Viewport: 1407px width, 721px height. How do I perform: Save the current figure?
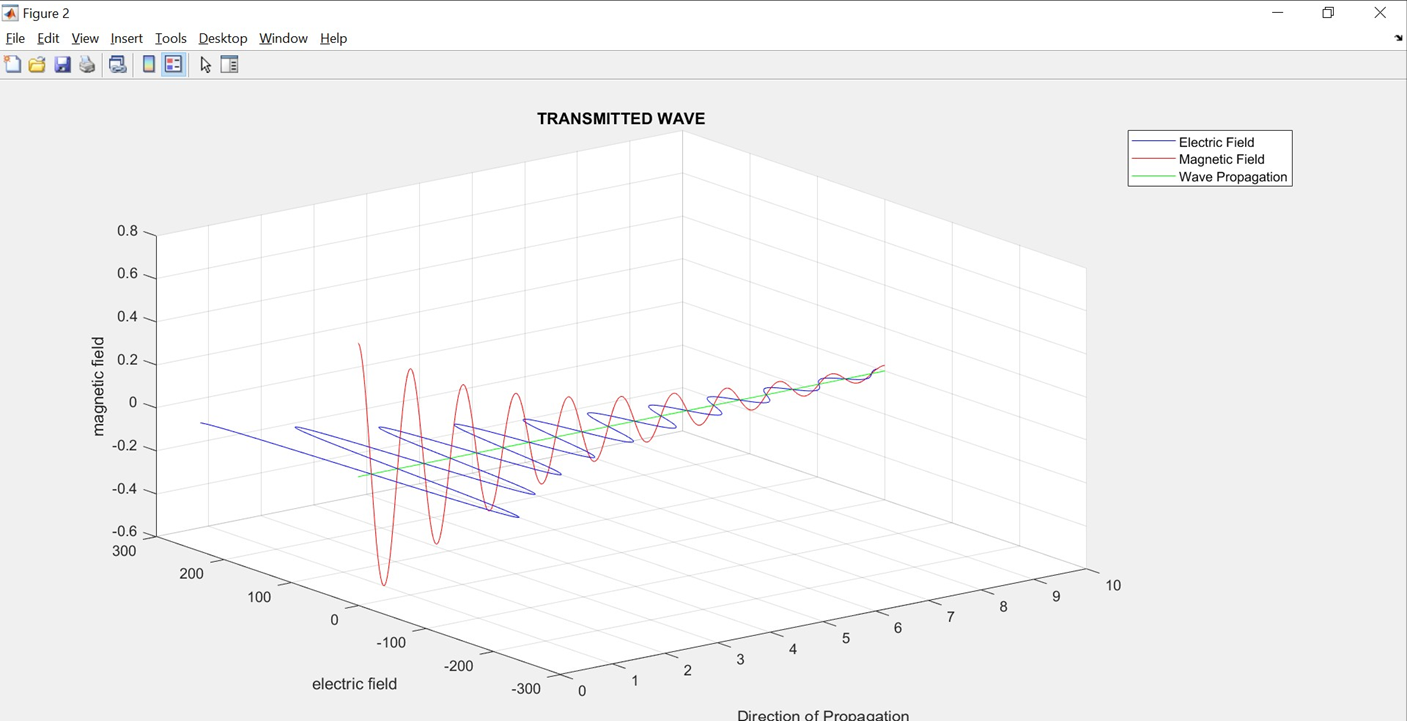[62, 63]
